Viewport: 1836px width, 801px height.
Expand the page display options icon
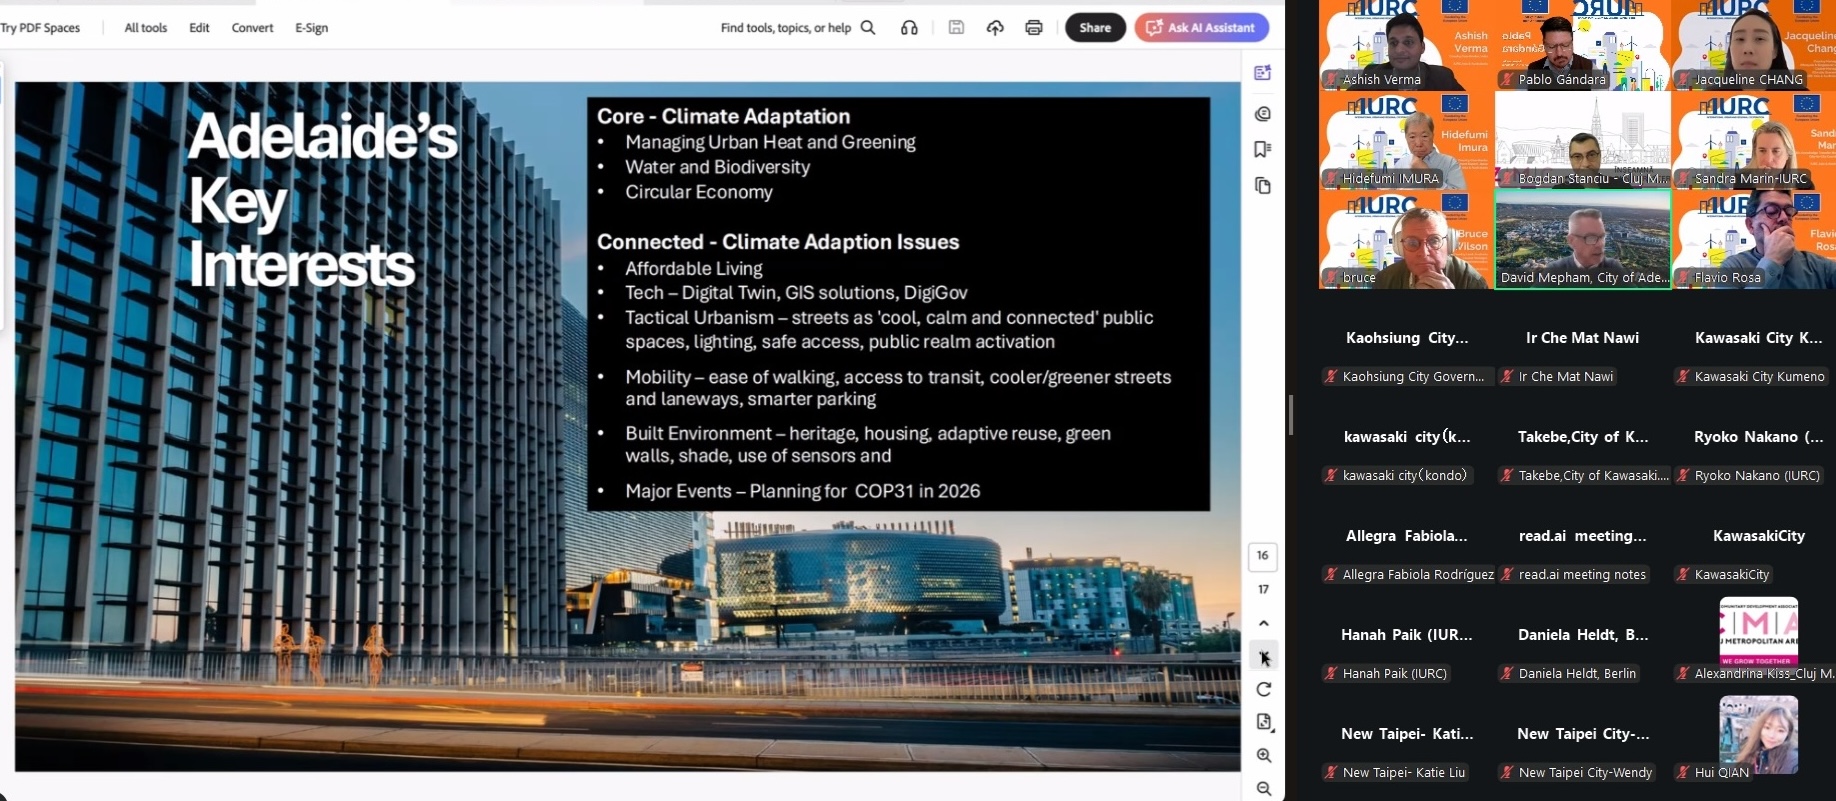(x=1264, y=722)
